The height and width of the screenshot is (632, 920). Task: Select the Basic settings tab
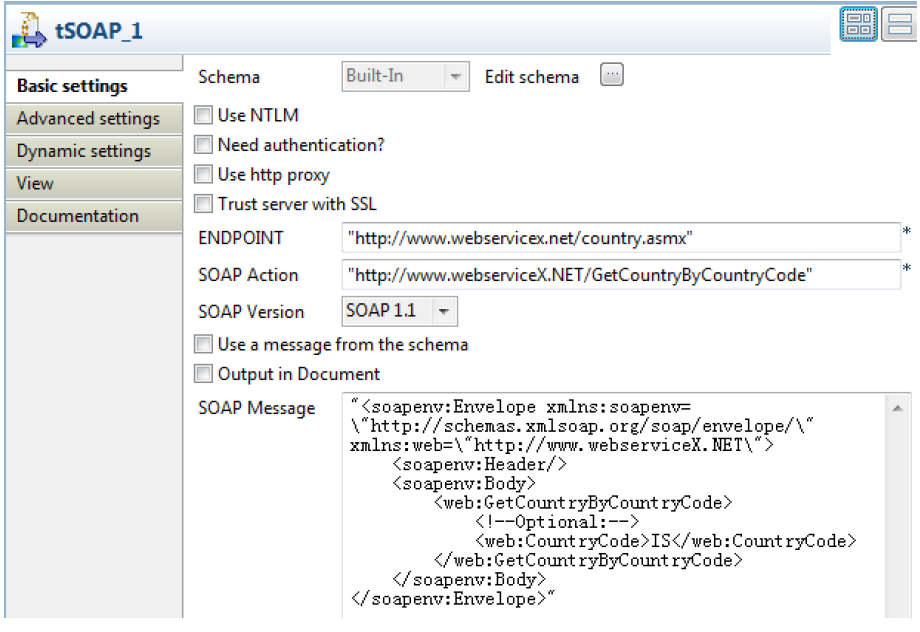pos(72,86)
